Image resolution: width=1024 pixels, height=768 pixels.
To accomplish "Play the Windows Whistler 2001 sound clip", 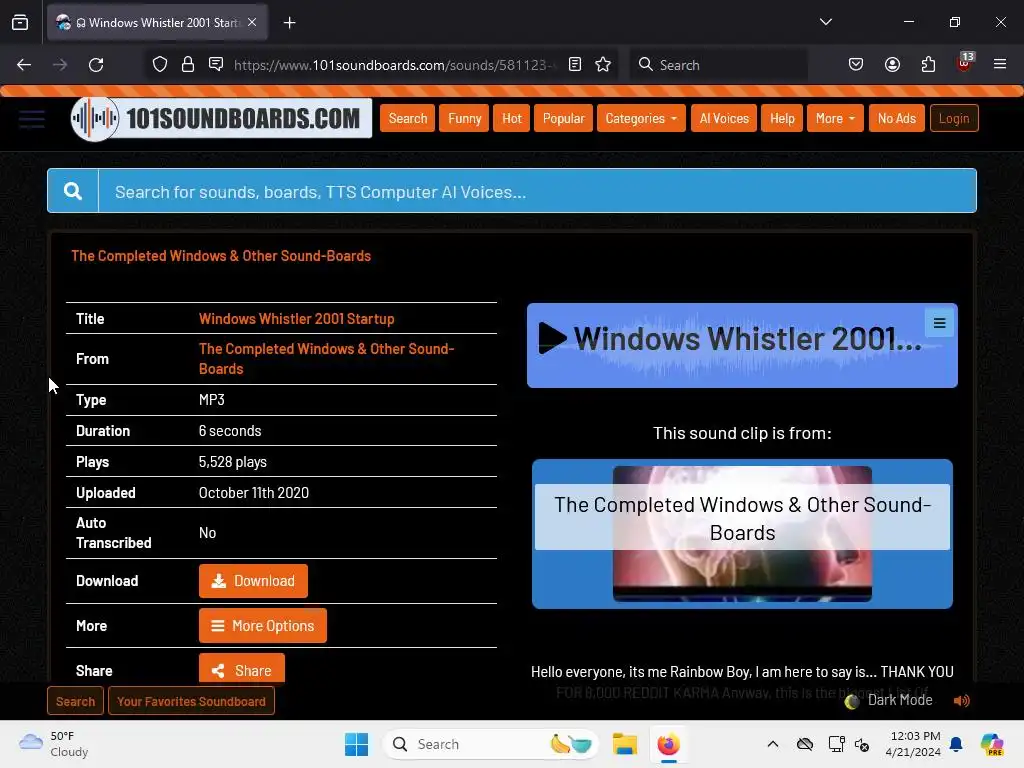I will click(552, 338).
